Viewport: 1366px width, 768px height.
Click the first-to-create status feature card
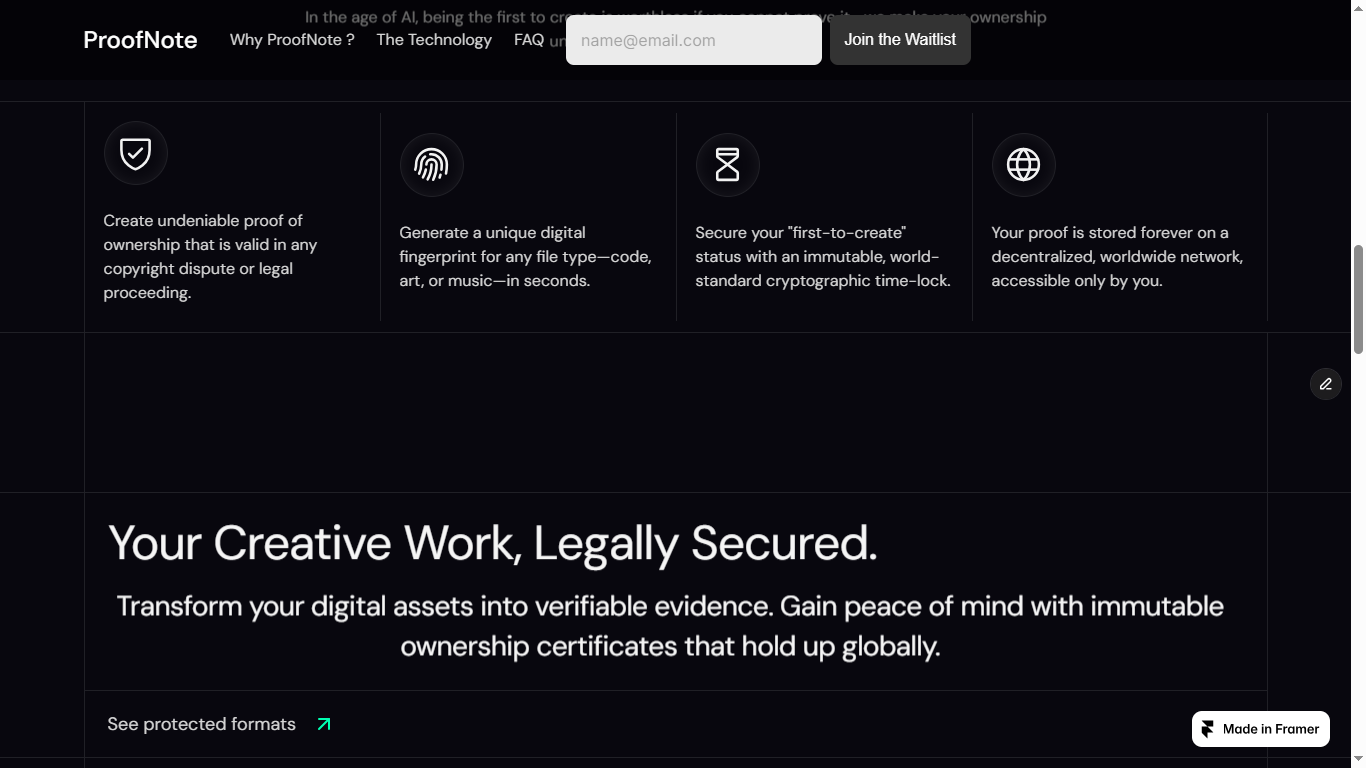(x=823, y=216)
